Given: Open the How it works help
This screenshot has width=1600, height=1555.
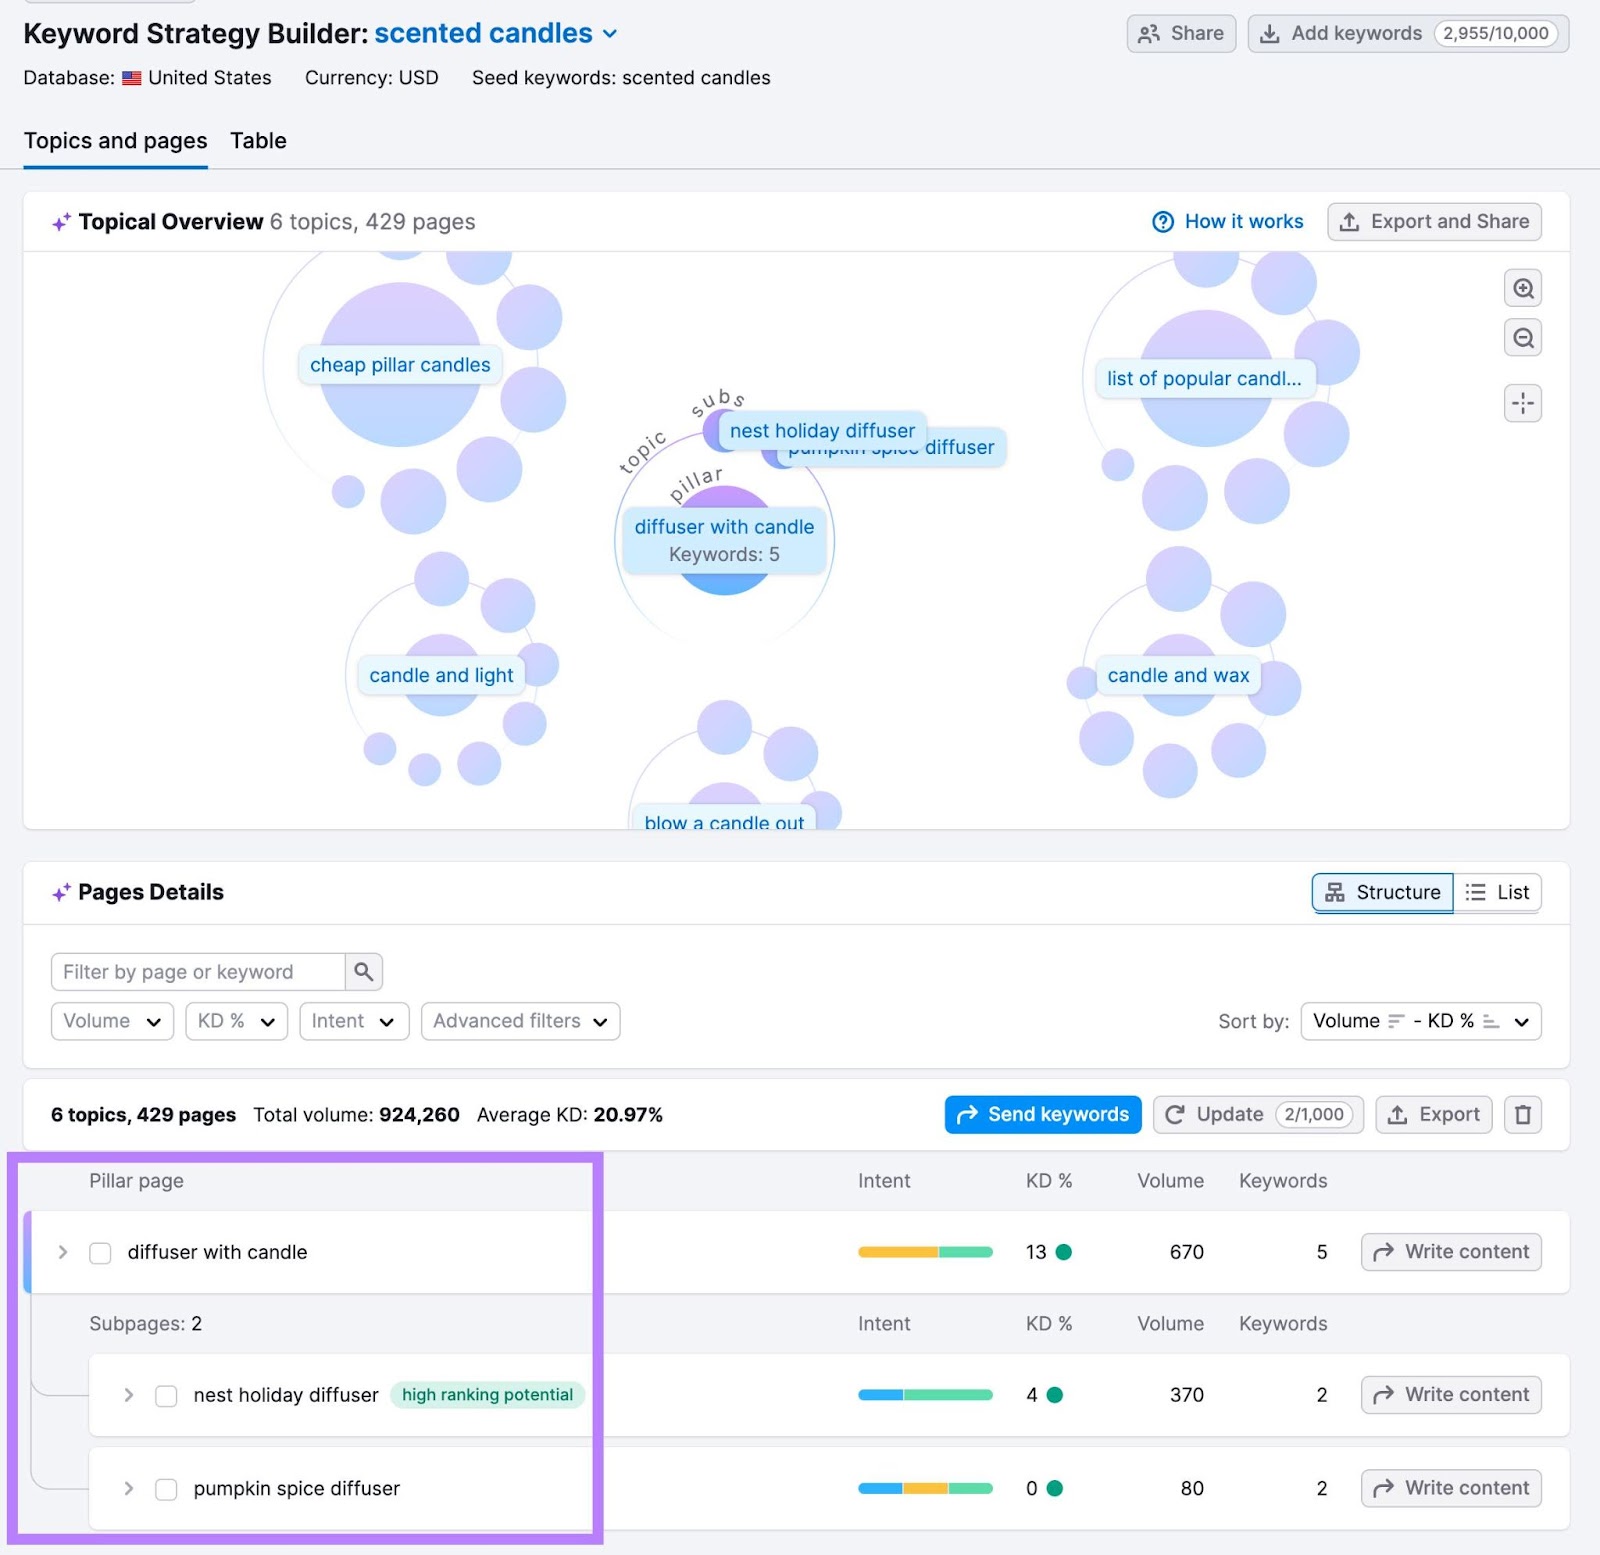Looking at the screenshot, I should pyautogui.click(x=1228, y=221).
